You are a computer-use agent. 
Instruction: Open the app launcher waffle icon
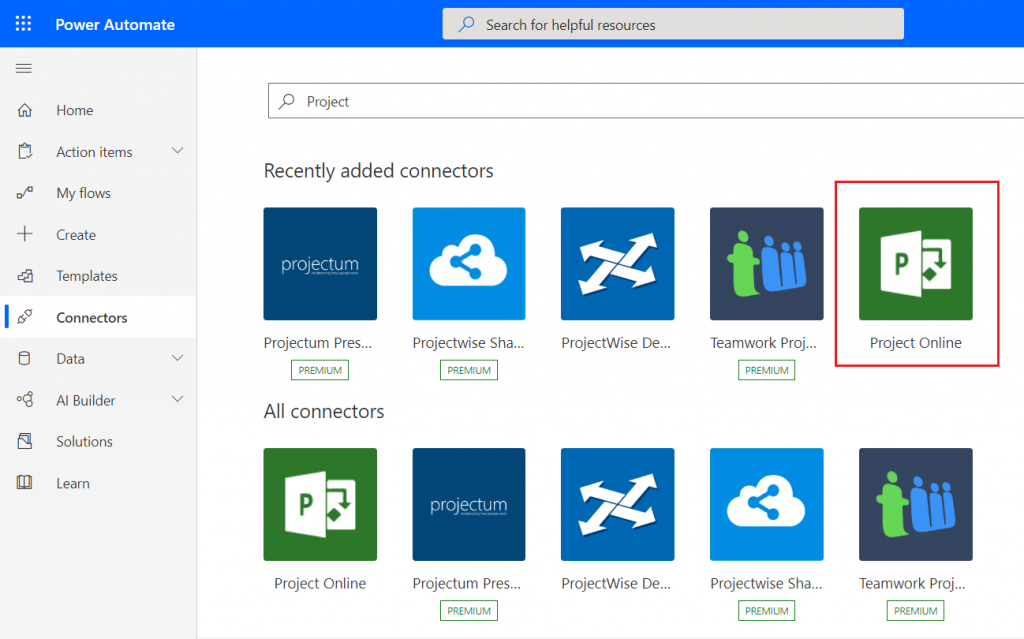(24, 24)
